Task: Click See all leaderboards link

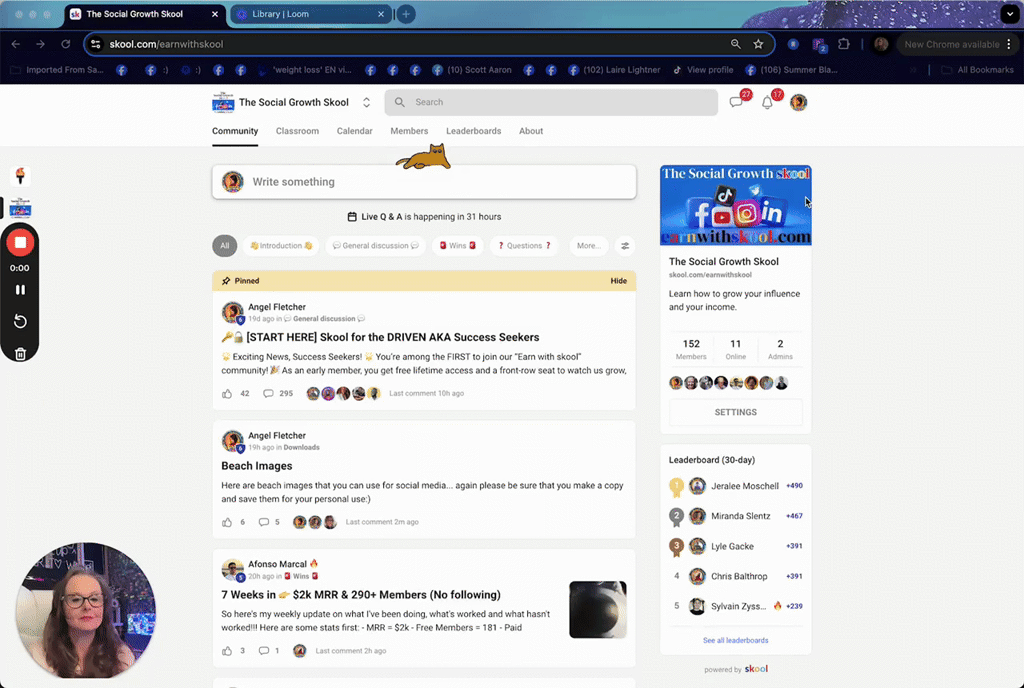Action: click(x=735, y=640)
